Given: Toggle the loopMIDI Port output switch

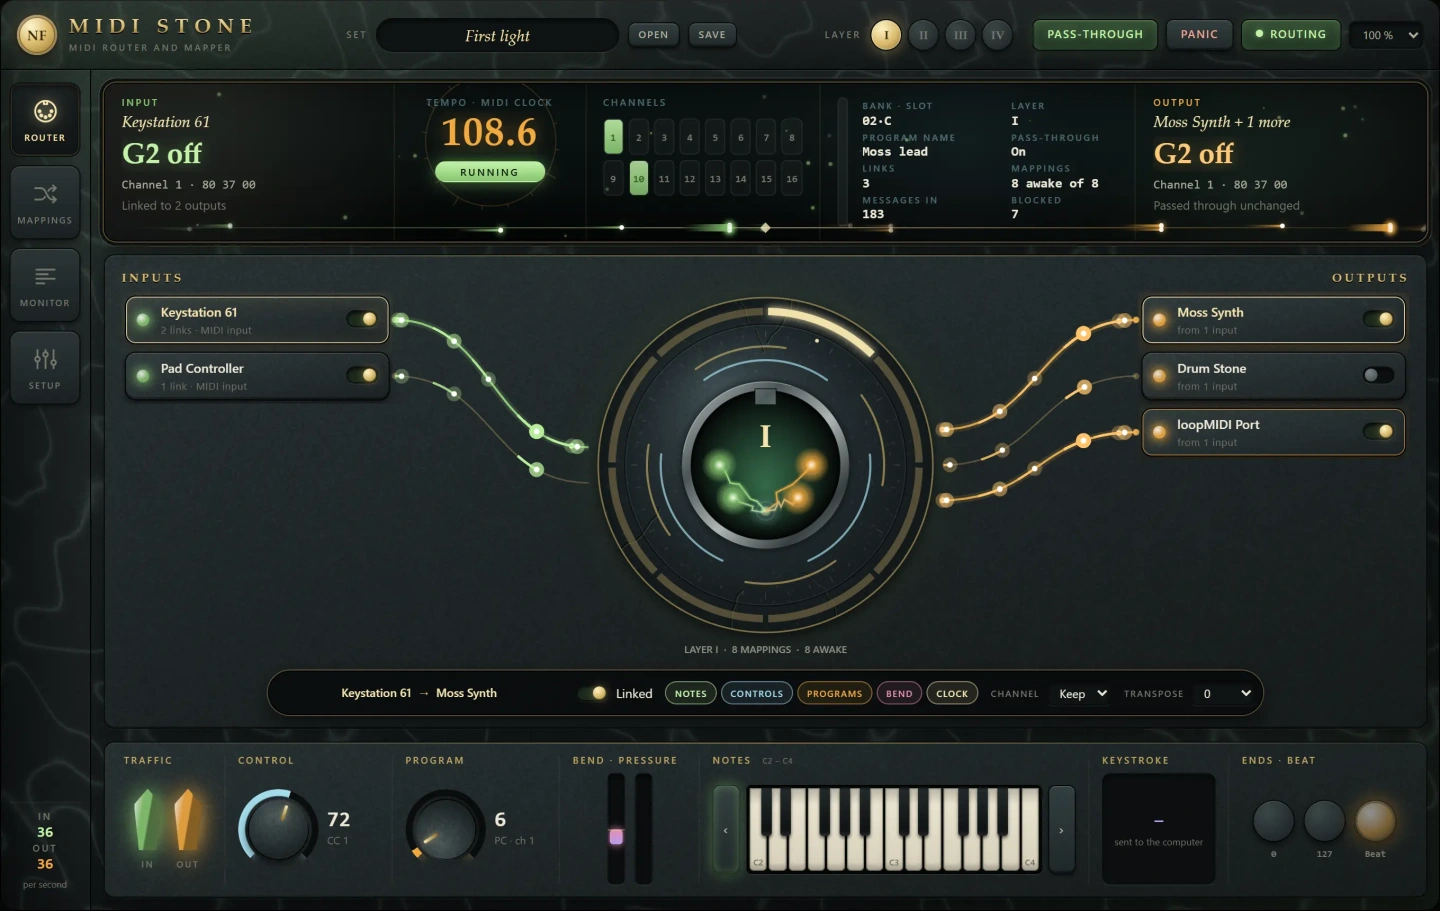Looking at the screenshot, I should (x=1378, y=431).
